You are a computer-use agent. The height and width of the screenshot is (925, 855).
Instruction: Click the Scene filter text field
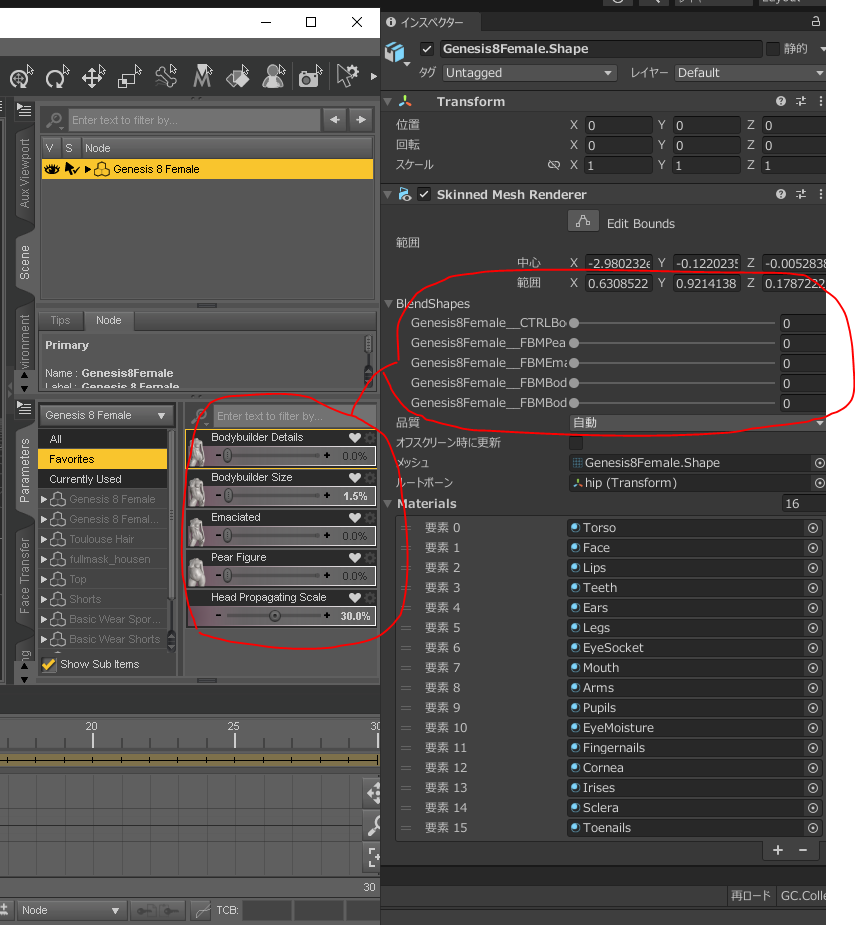(x=194, y=120)
